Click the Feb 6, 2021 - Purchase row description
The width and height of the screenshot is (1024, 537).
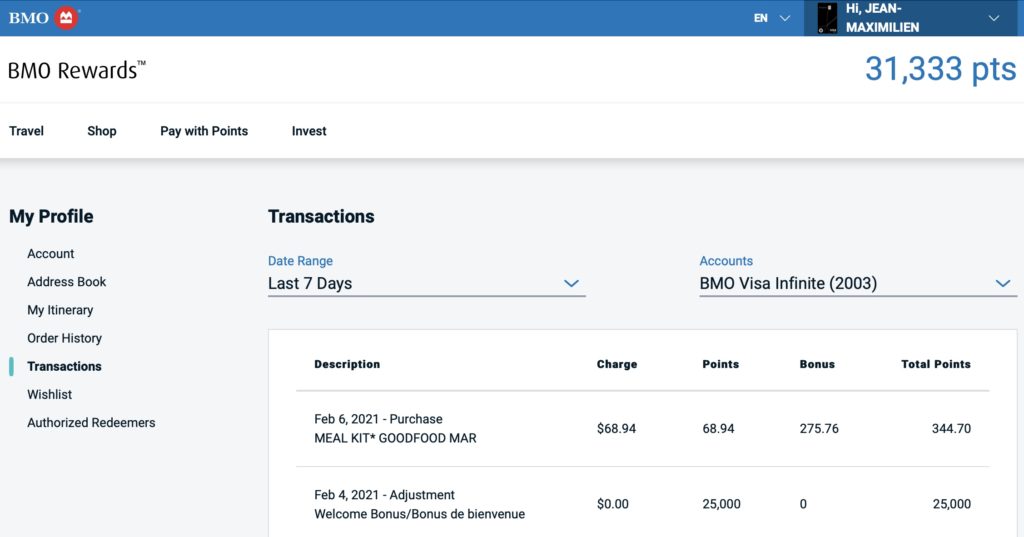(x=395, y=429)
